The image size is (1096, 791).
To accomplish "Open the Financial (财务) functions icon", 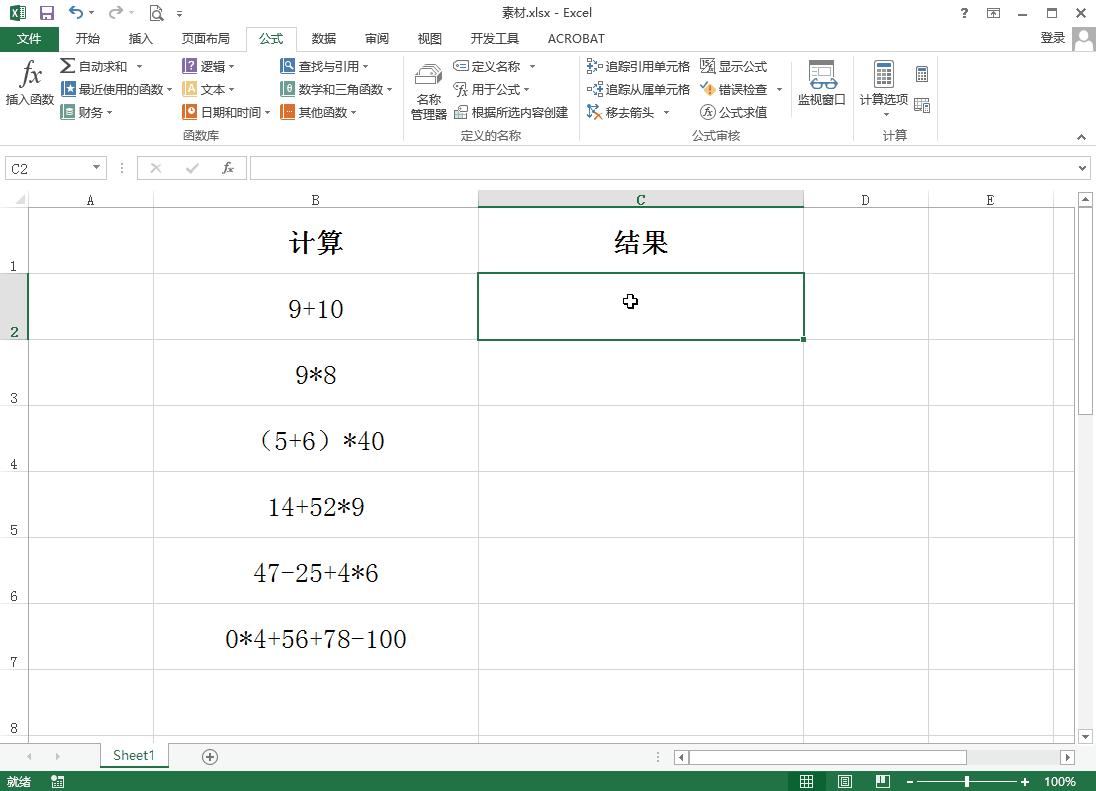I will 68,112.
